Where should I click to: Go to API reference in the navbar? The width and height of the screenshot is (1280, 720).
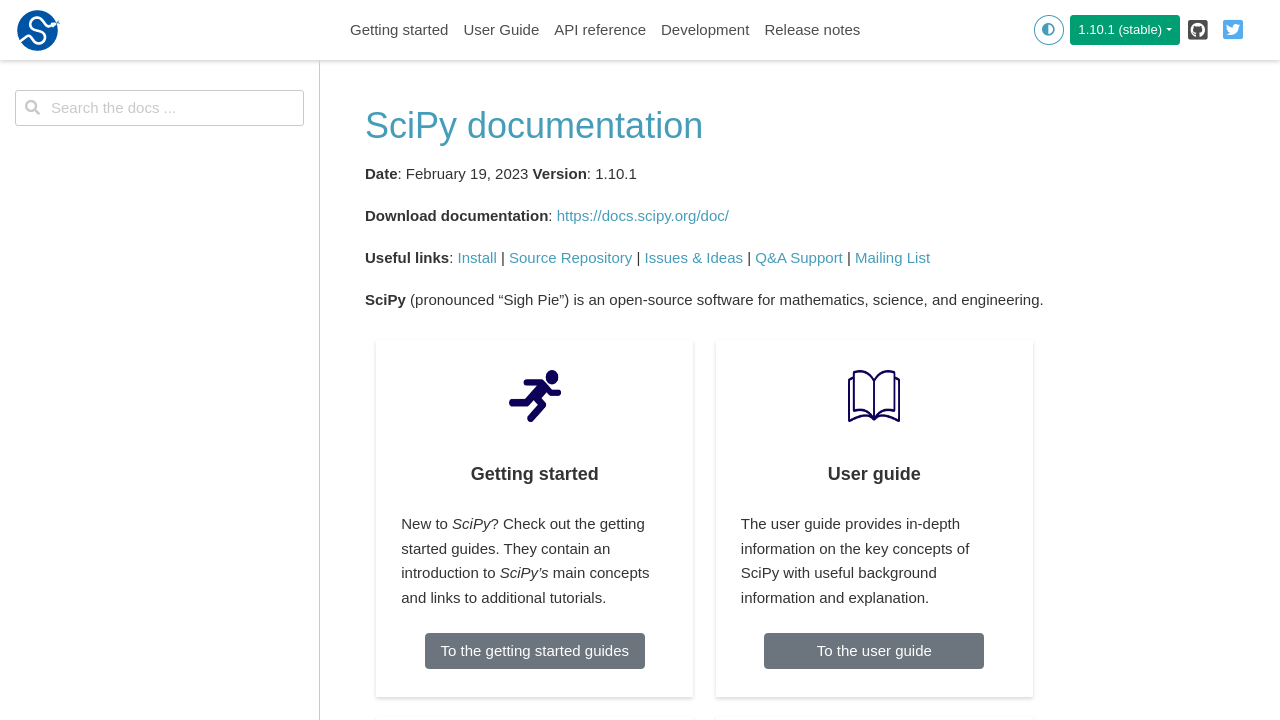point(600,30)
